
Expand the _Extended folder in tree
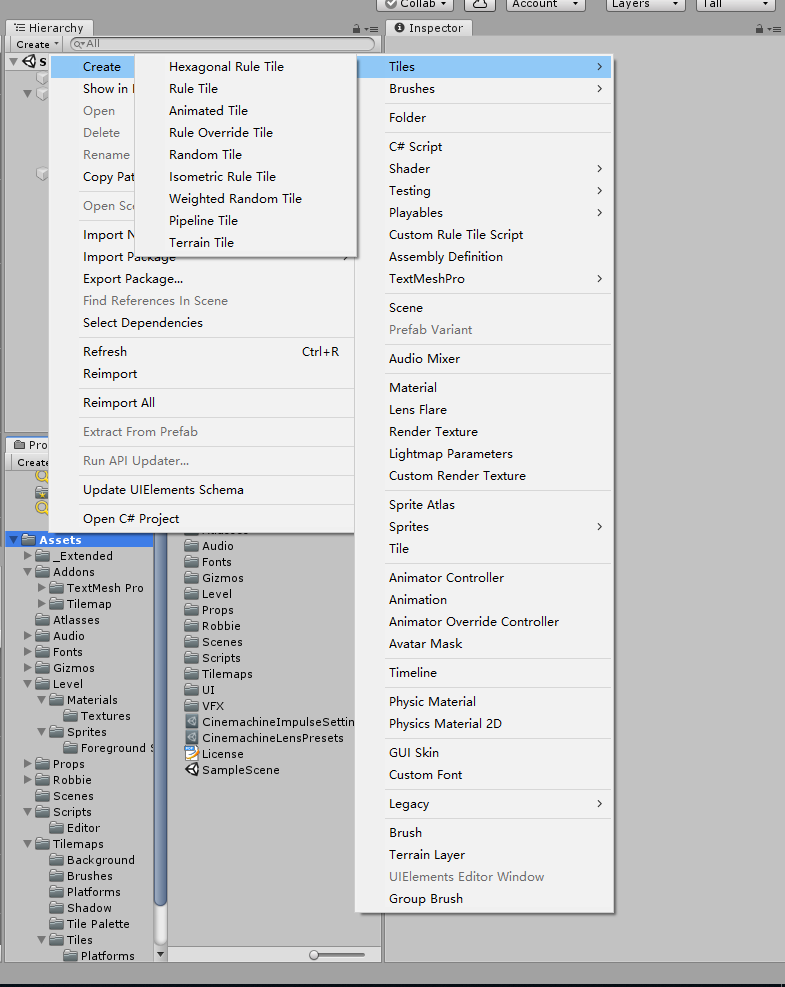click(x=28, y=556)
